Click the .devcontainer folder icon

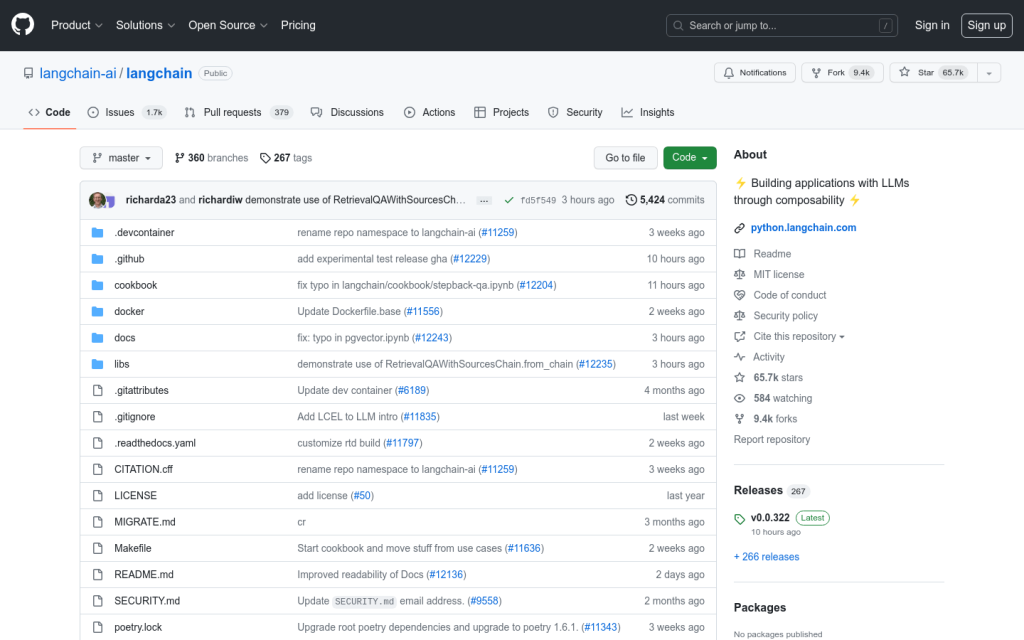tap(97, 232)
